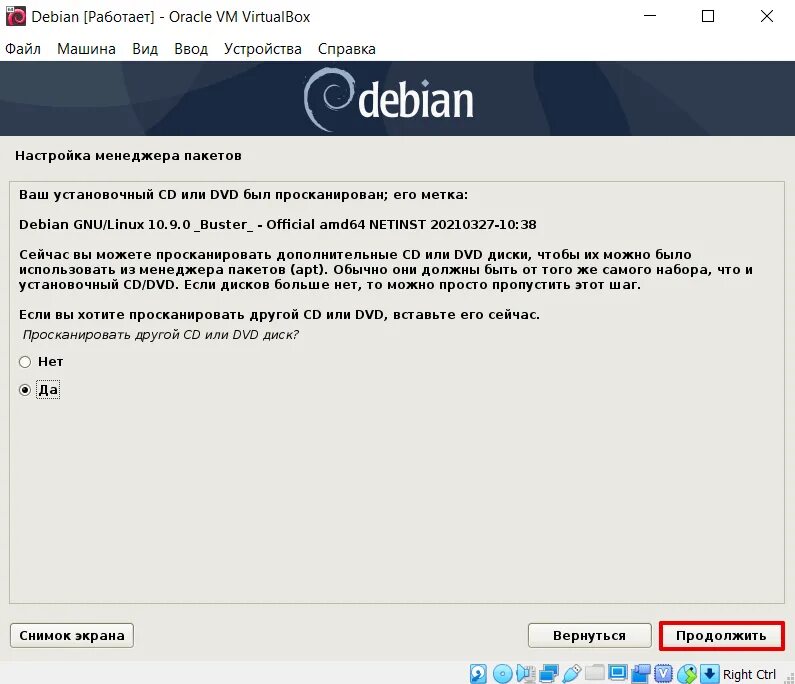Click the Настройка менеджера пакетов heading
Viewport: 795px width, 684px height.
point(128,156)
